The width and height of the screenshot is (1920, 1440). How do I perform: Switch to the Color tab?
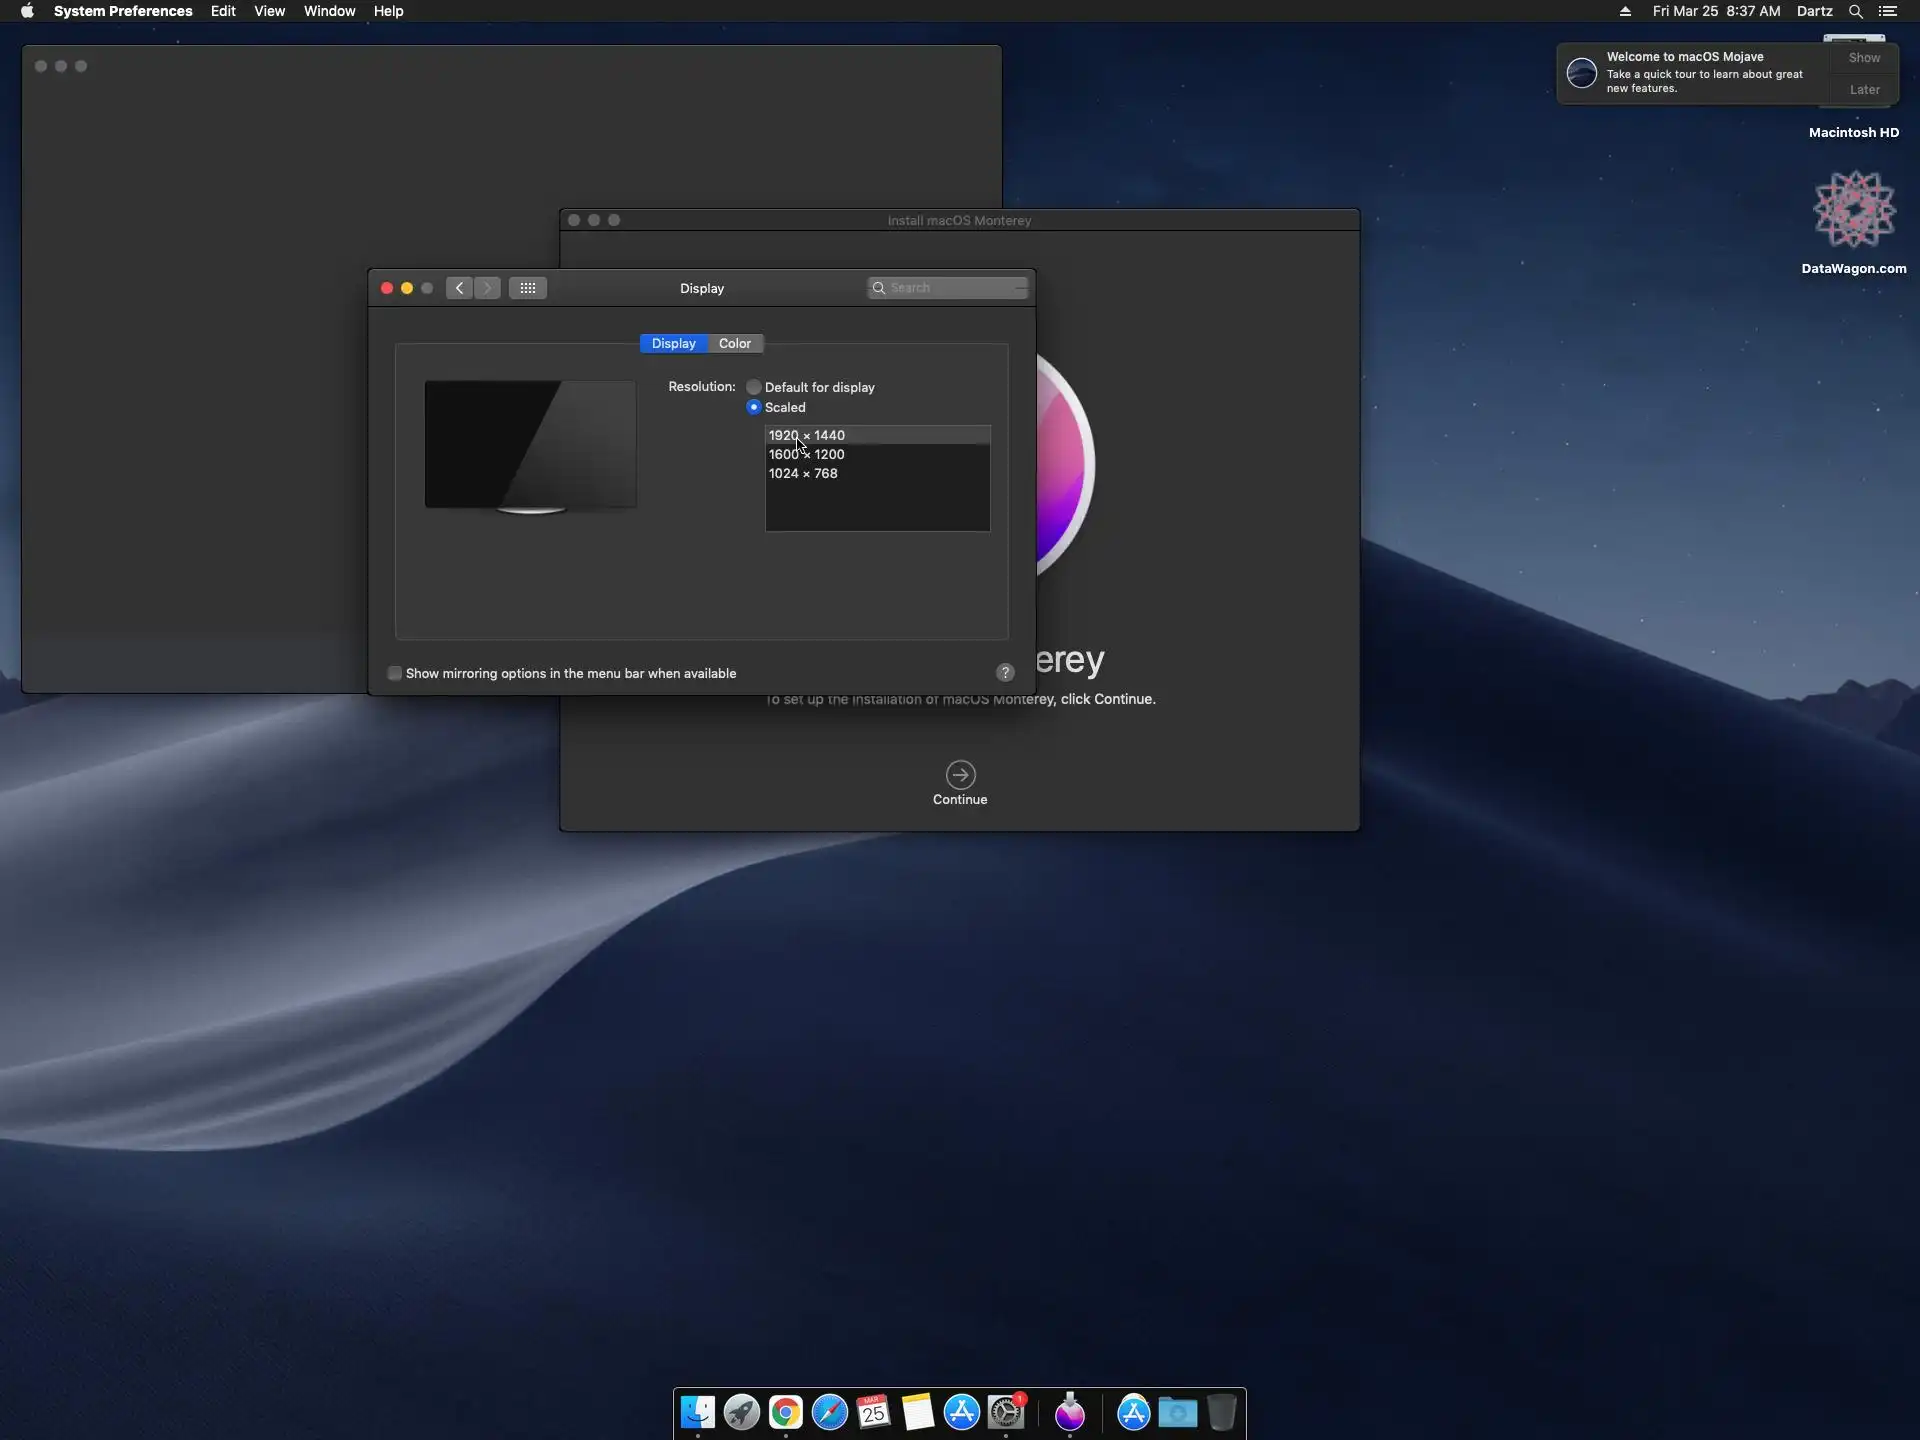tap(734, 343)
